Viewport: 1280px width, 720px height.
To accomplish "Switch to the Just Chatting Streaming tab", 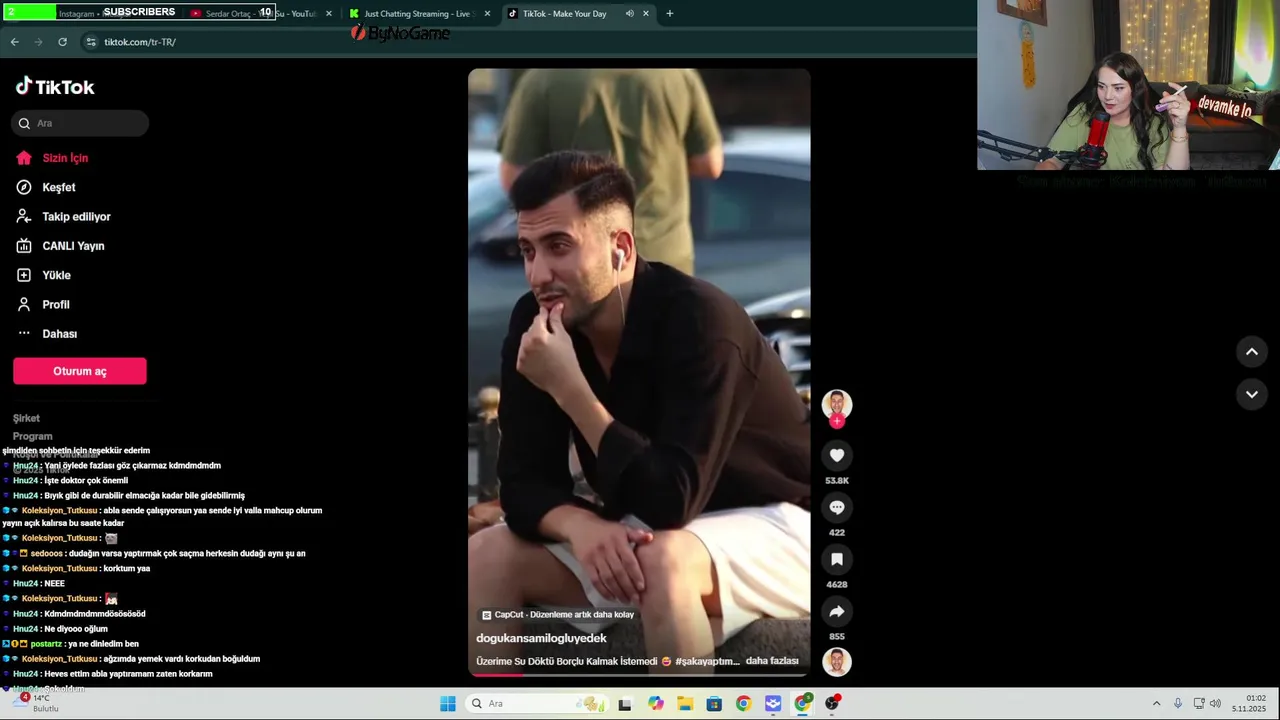I will pos(417,14).
